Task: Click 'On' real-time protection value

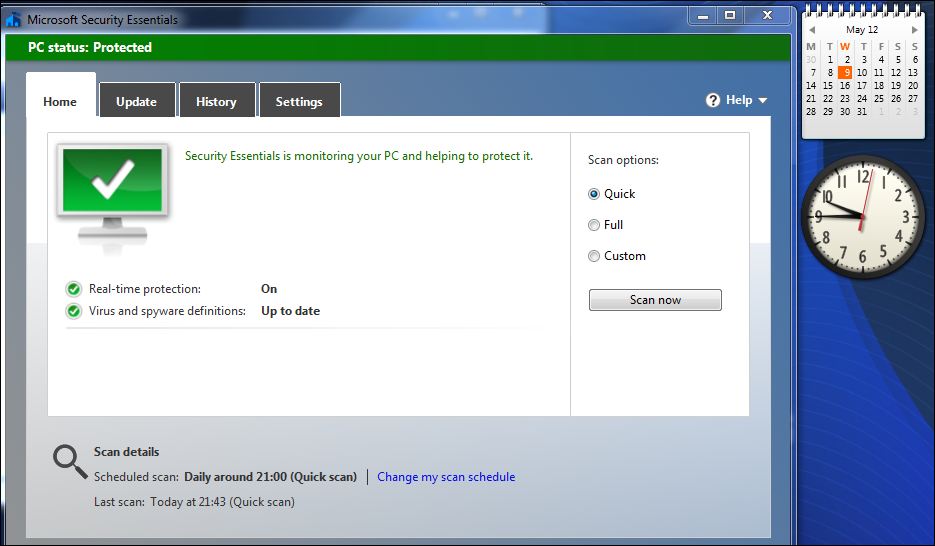Action: (x=269, y=289)
